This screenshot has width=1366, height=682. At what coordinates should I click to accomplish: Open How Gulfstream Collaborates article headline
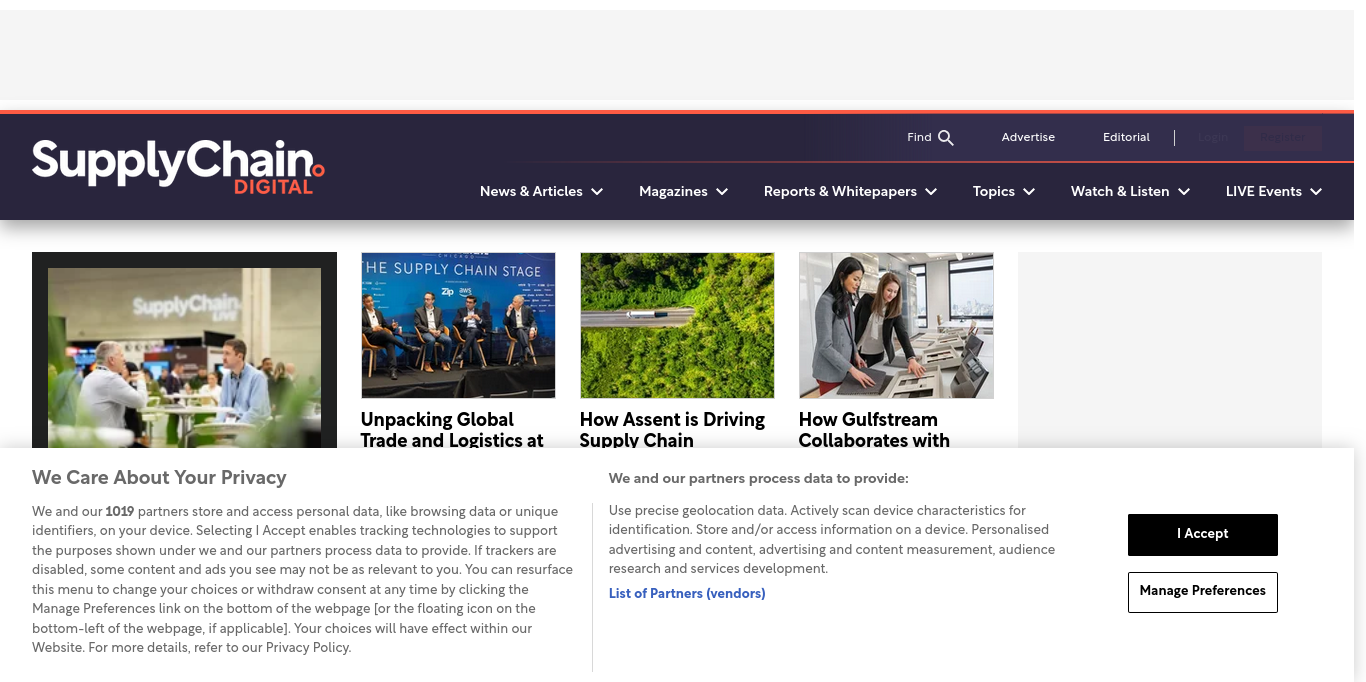(874, 429)
